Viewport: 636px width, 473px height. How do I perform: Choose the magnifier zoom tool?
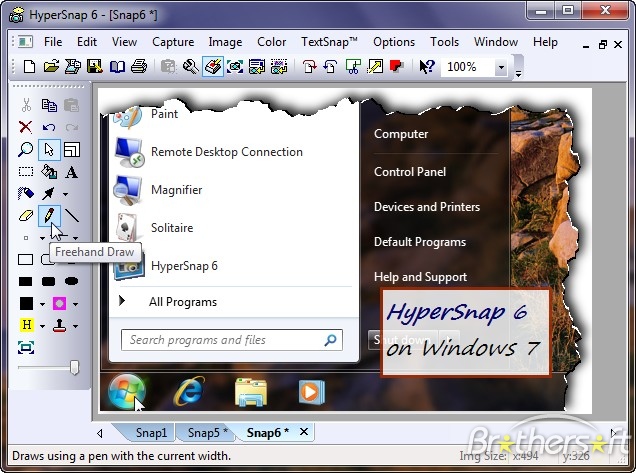[26, 150]
